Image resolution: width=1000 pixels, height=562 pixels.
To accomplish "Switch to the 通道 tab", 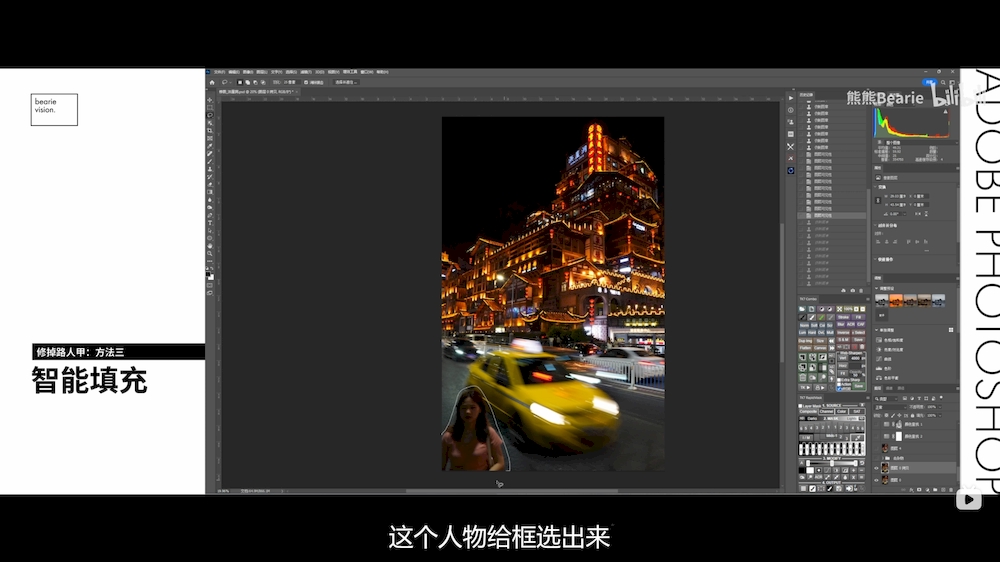I will coord(889,388).
